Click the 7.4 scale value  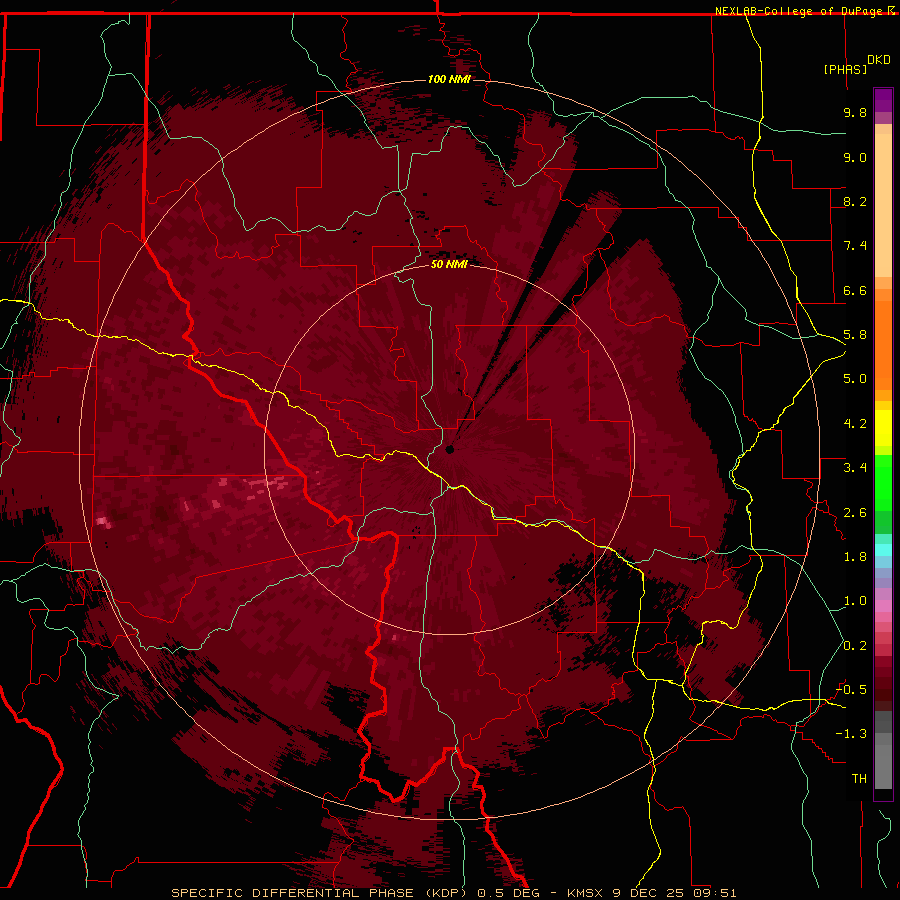pyautogui.click(x=855, y=246)
